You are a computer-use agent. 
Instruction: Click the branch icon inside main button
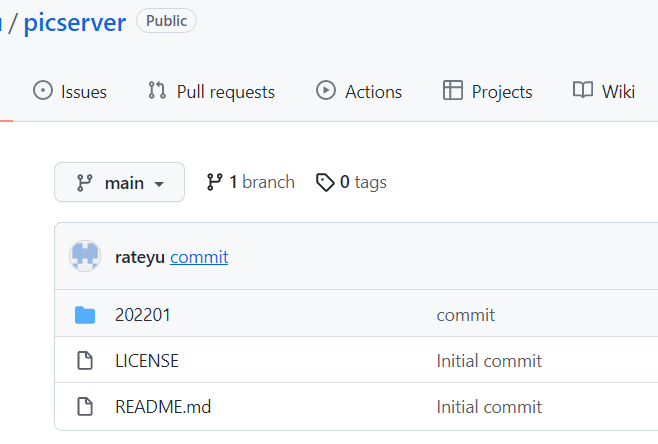(x=85, y=183)
